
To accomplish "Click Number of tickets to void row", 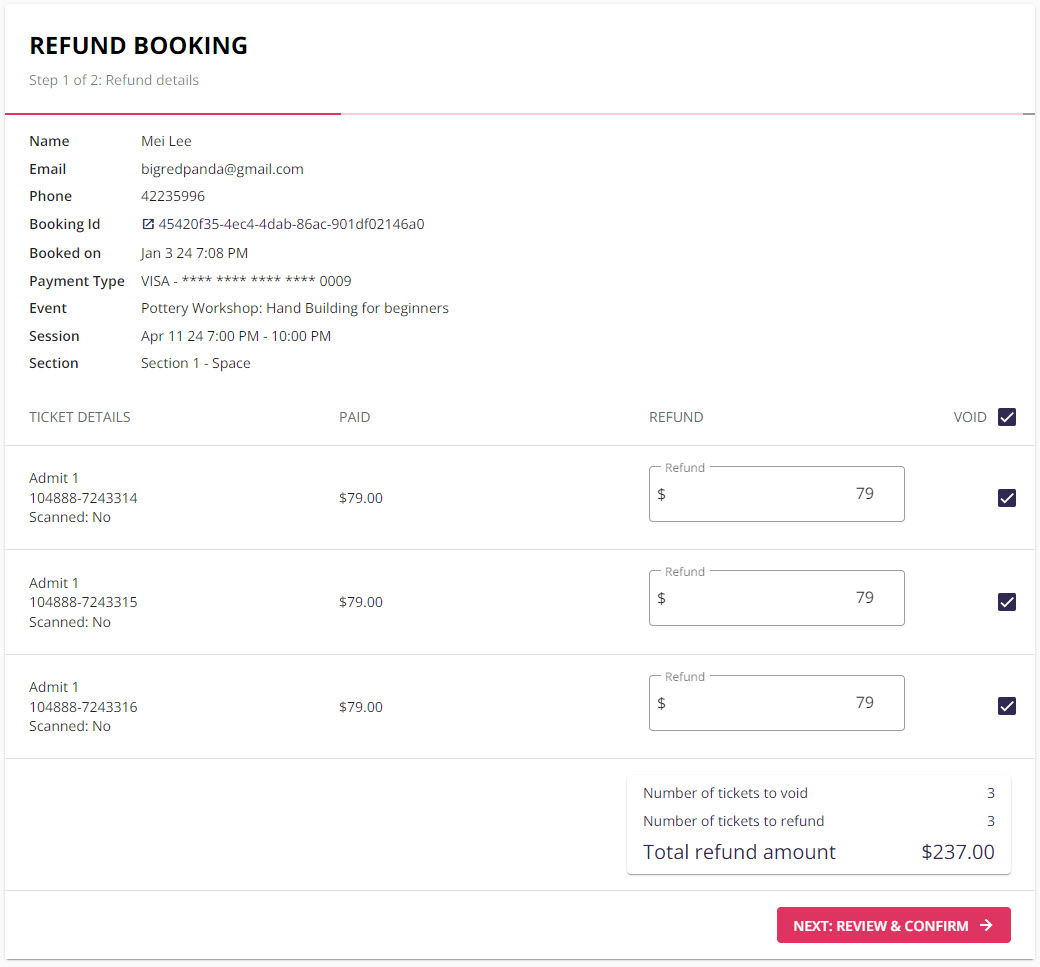I will click(x=818, y=793).
